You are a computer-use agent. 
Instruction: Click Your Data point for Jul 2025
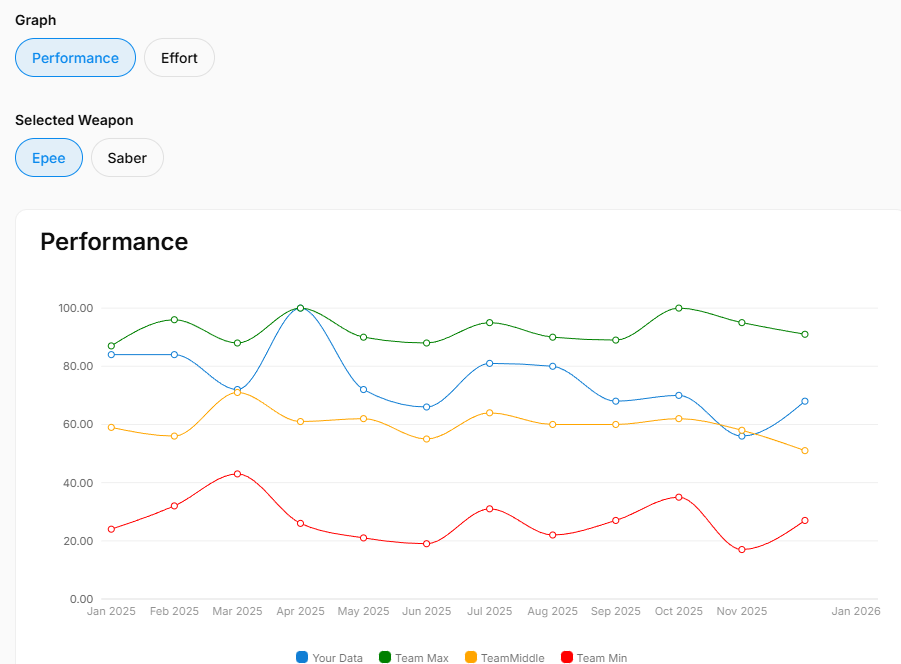coord(489,363)
